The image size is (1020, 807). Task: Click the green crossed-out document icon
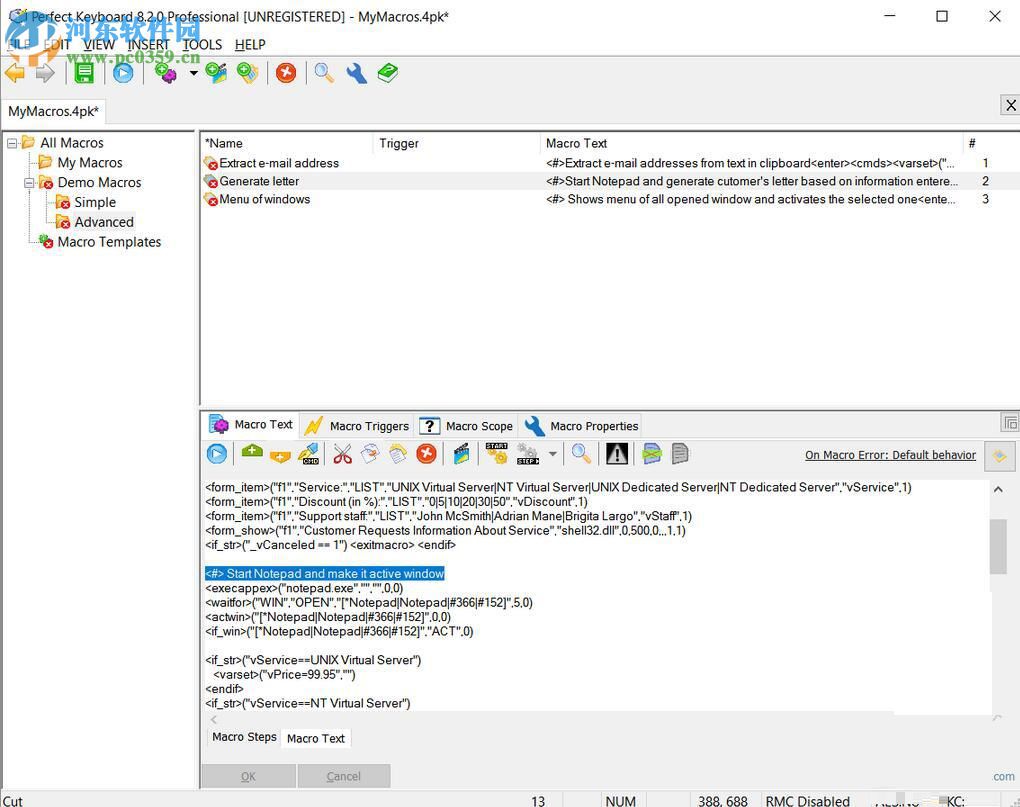click(652, 453)
